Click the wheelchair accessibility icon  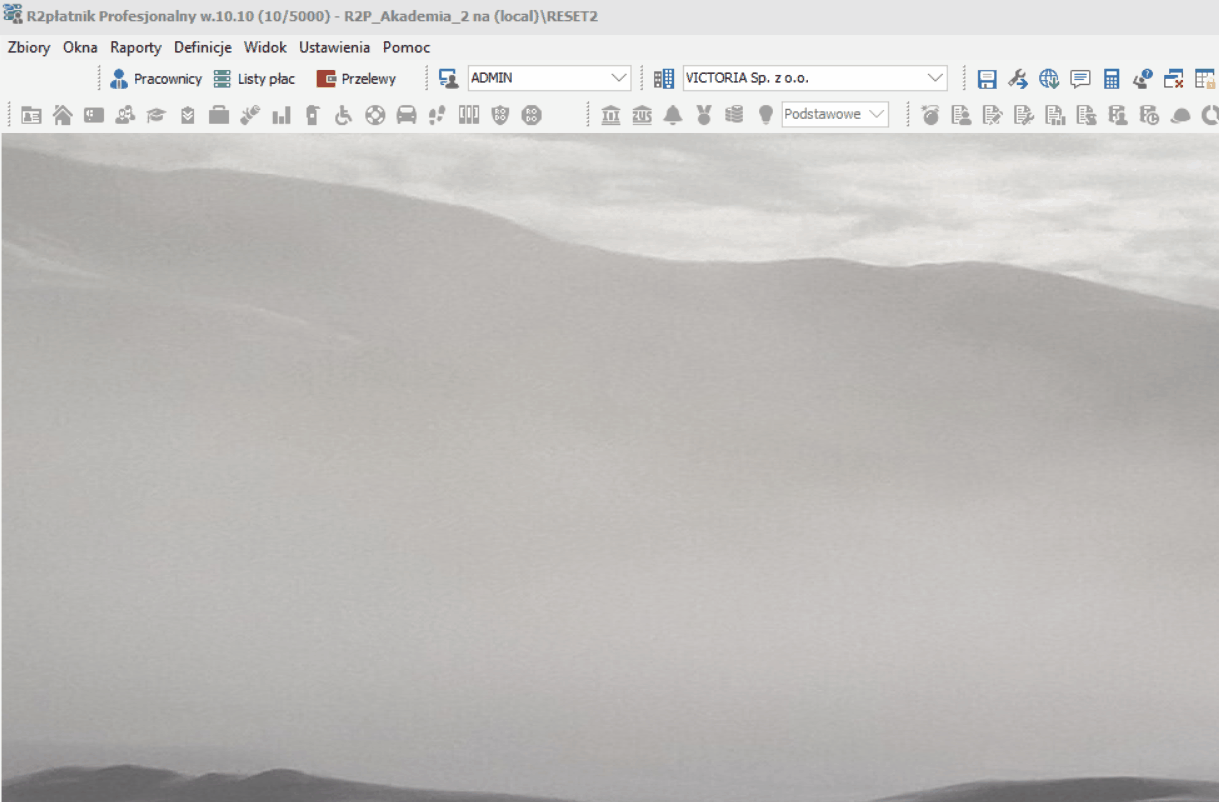point(343,115)
